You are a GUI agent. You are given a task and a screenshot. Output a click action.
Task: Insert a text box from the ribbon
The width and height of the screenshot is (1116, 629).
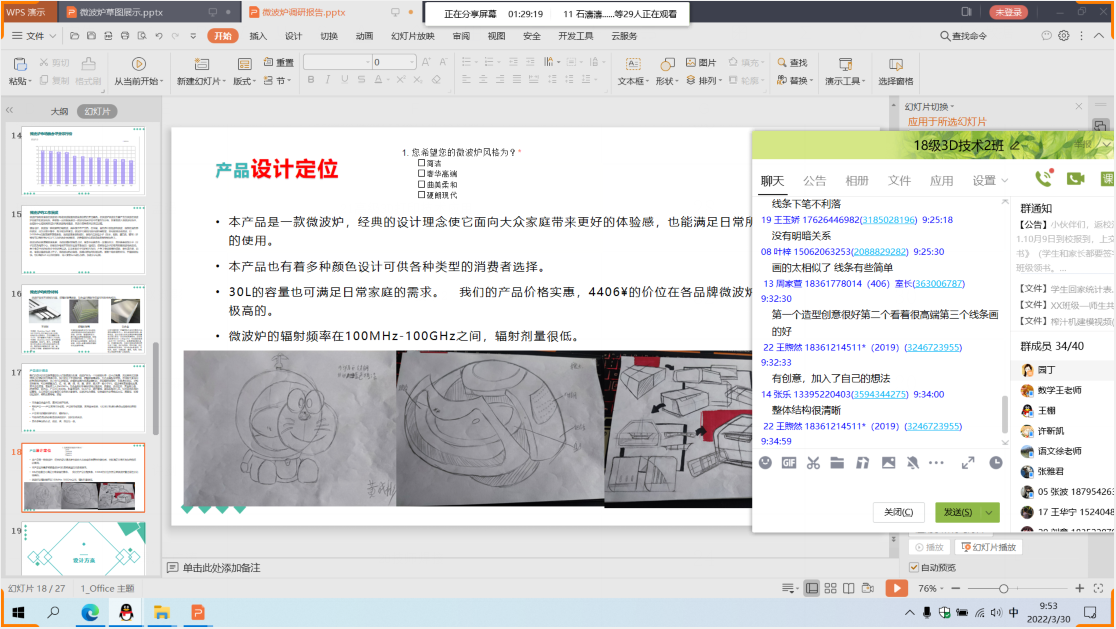(633, 72)
